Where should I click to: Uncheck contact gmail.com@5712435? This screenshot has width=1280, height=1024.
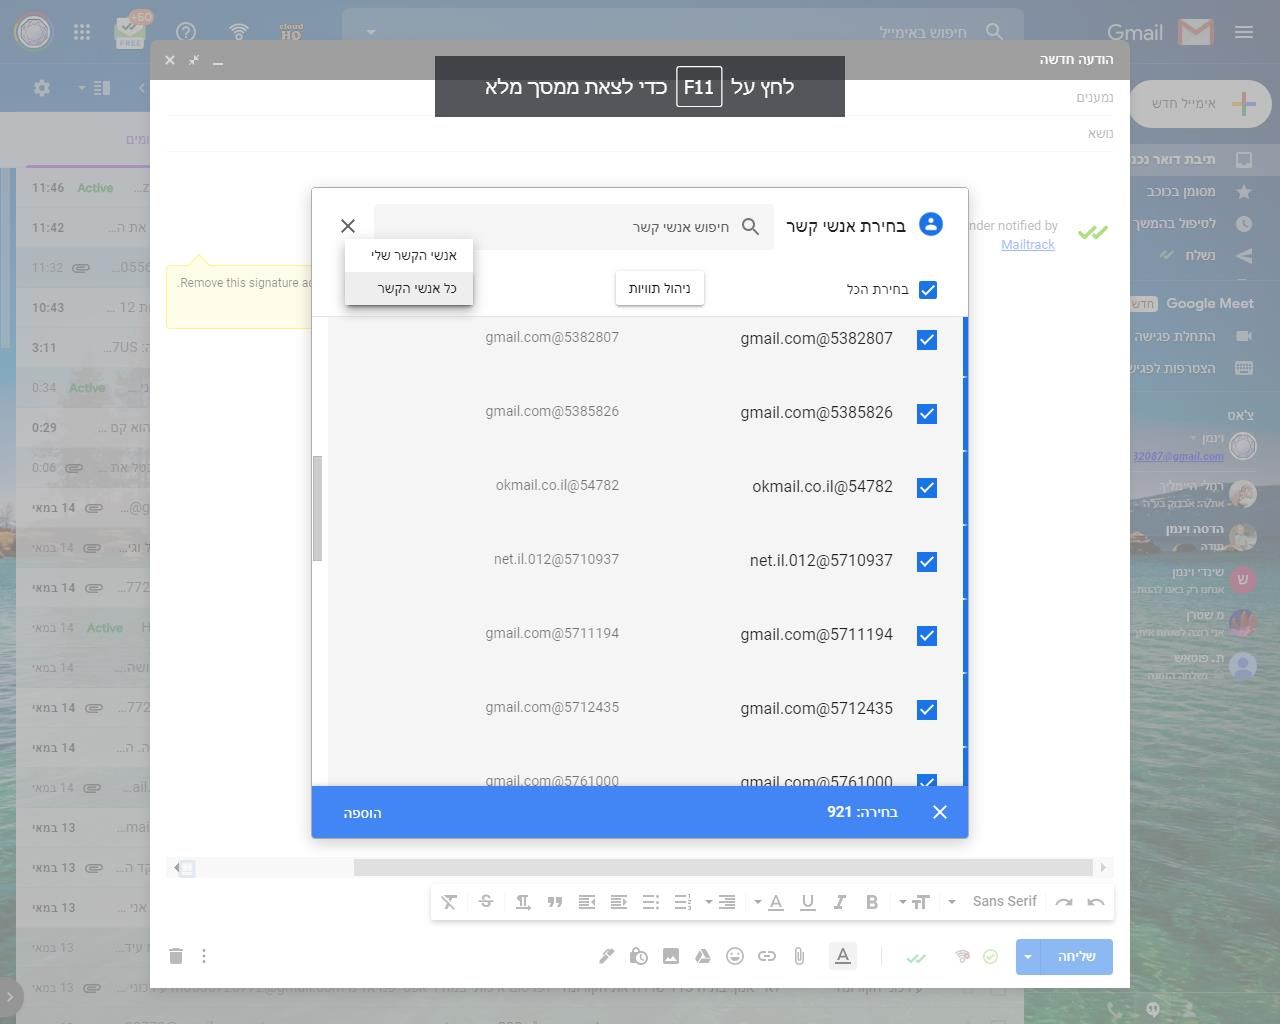927,710
